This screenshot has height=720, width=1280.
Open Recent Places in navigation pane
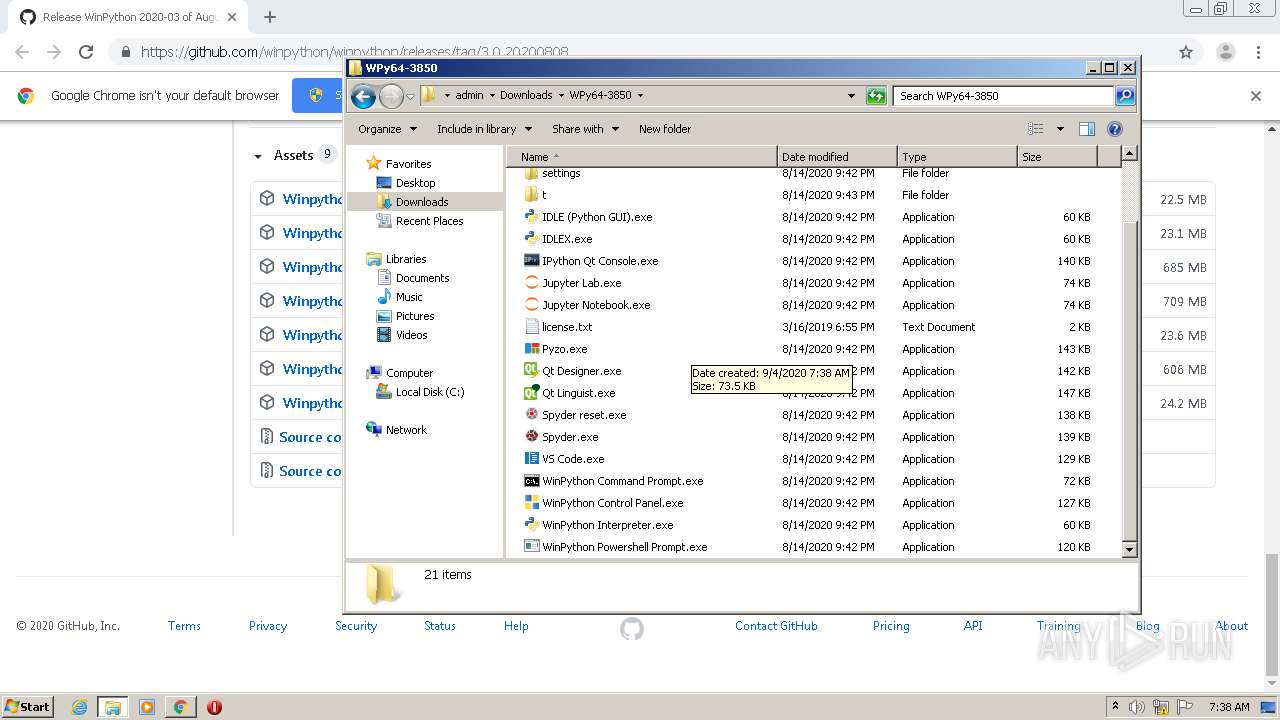pyautogui.click(x=429, y=221)
